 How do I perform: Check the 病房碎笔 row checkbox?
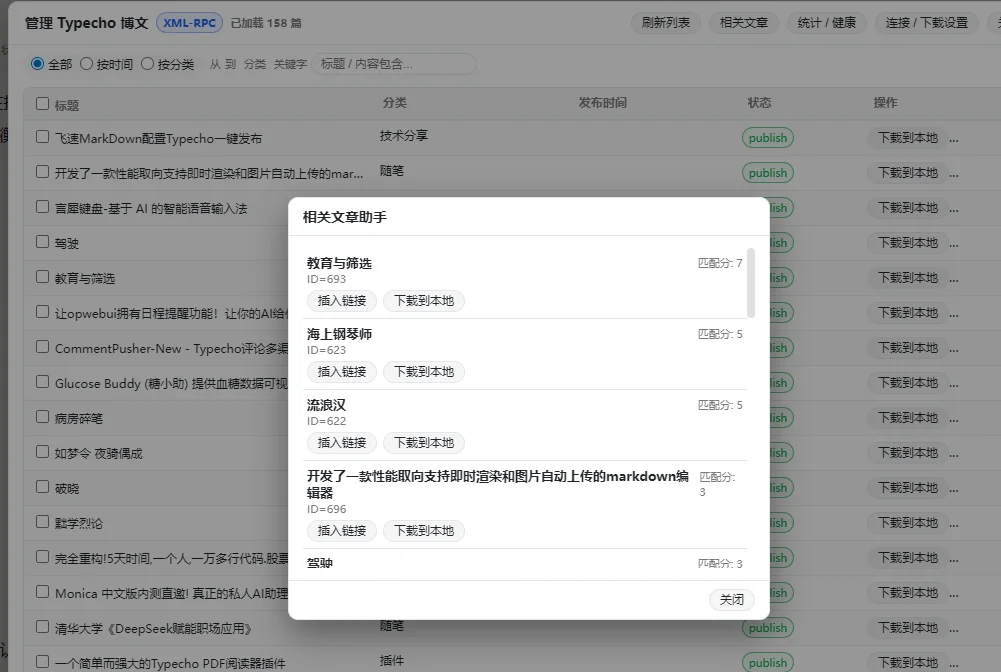click(x=42, y=417)
